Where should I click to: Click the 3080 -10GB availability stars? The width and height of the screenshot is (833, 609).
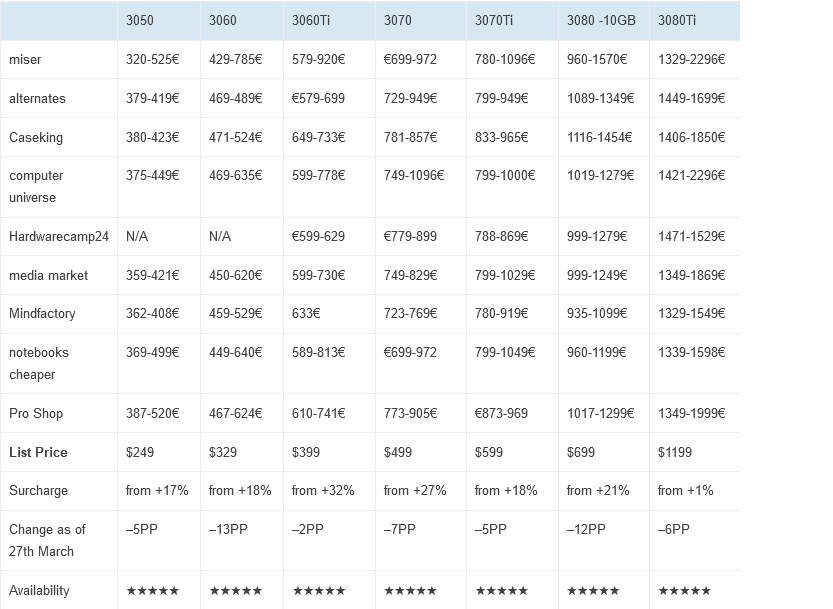click(x=594, y=591)
